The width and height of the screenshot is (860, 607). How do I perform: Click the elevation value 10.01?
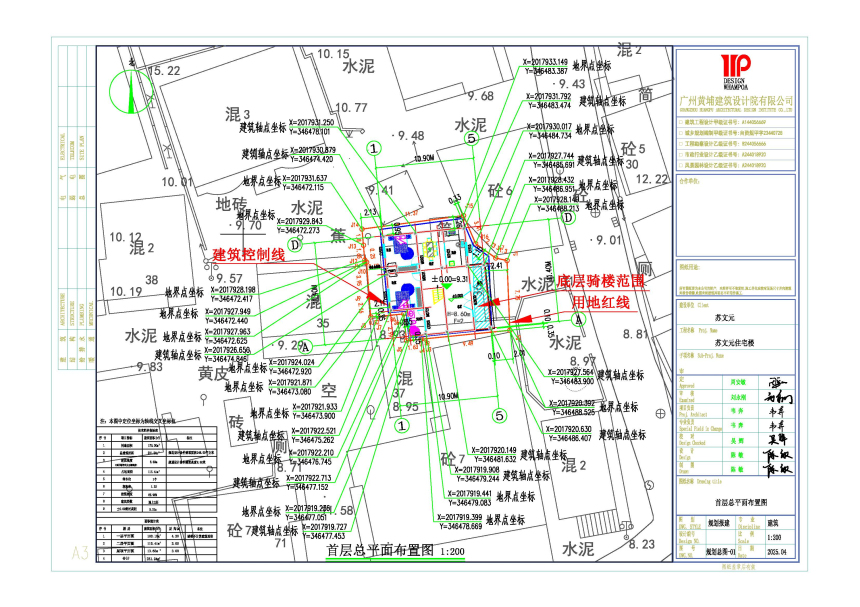click(177, 181)
